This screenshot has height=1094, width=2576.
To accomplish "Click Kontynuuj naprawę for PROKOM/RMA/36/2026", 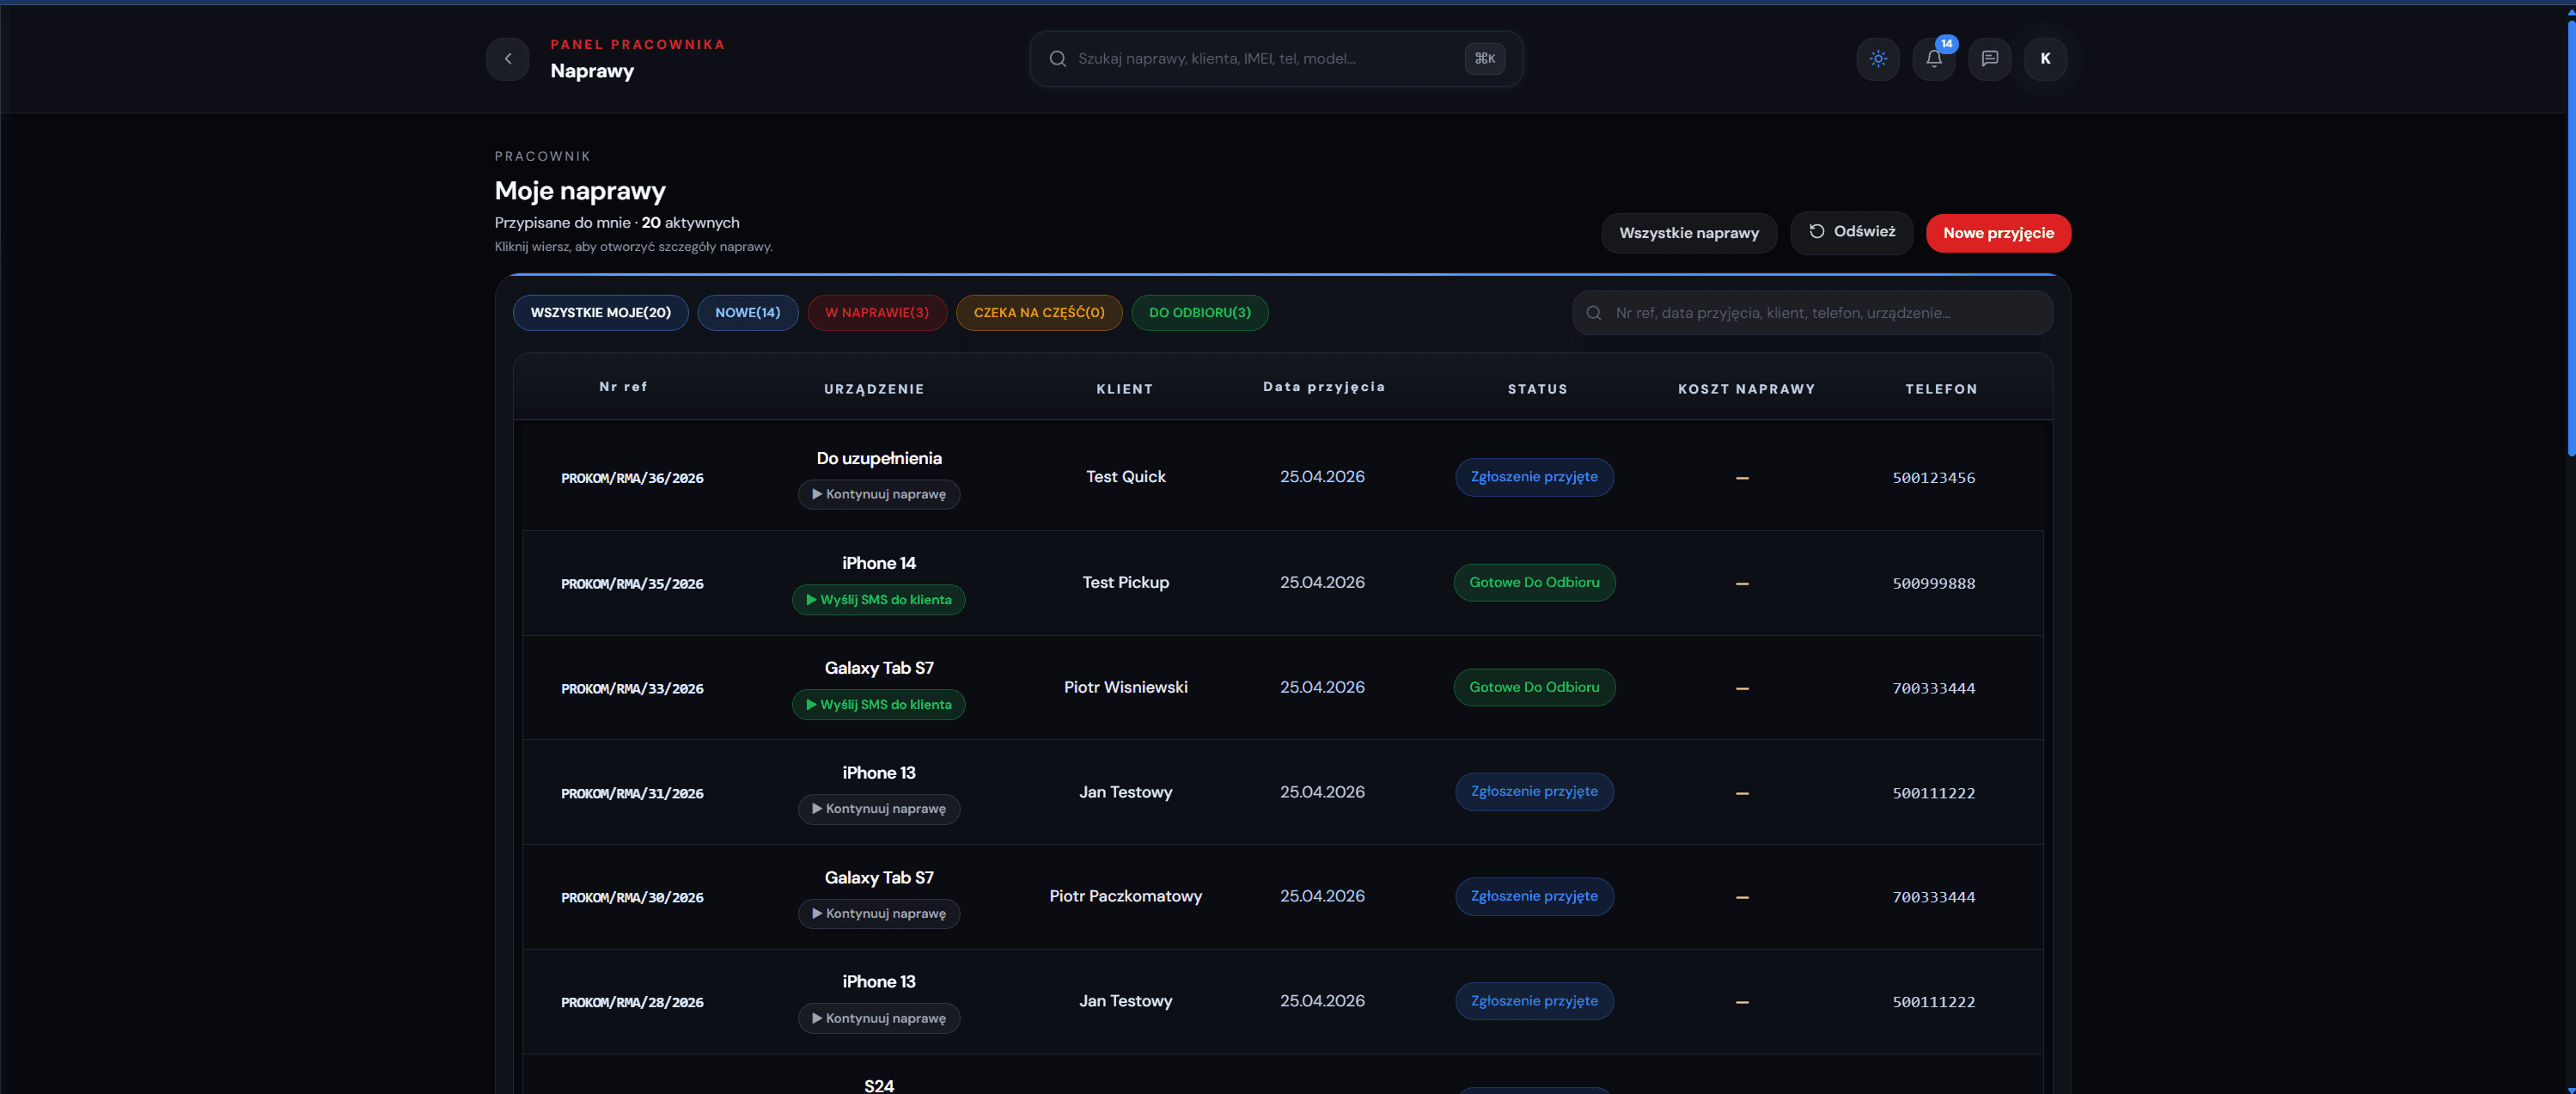I will [879, 494].
